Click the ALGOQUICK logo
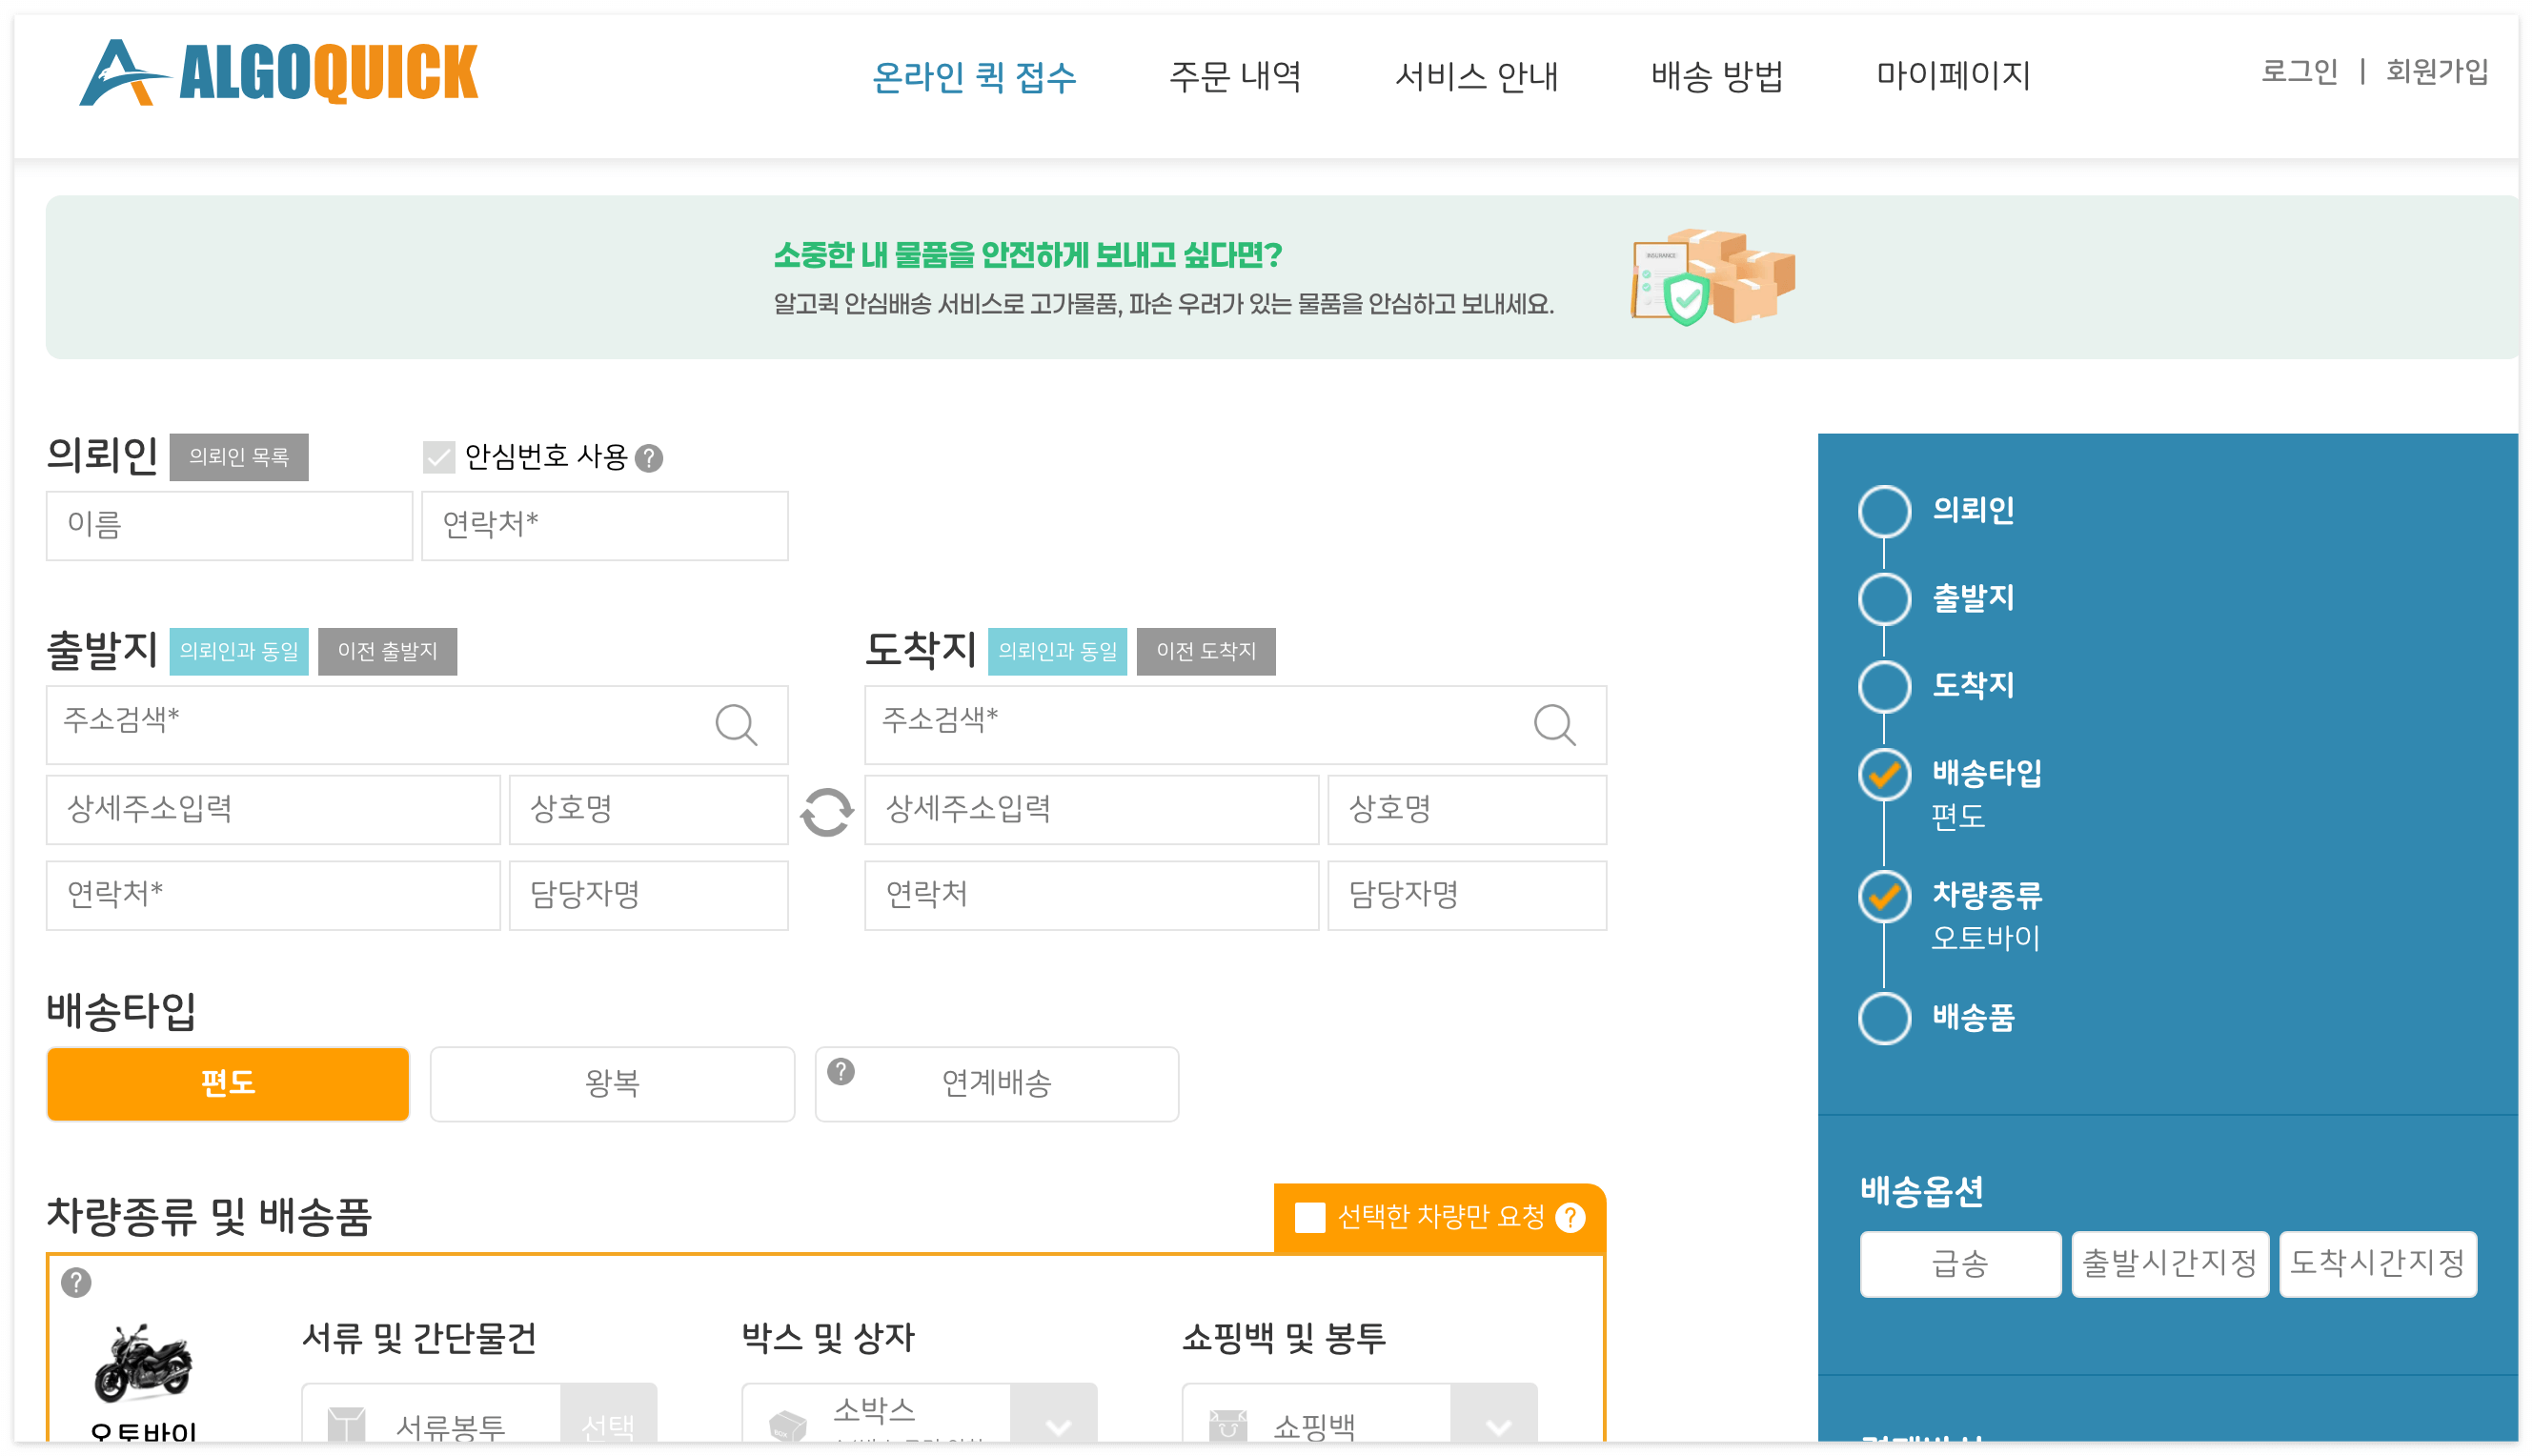 click(x=278, y=72)
